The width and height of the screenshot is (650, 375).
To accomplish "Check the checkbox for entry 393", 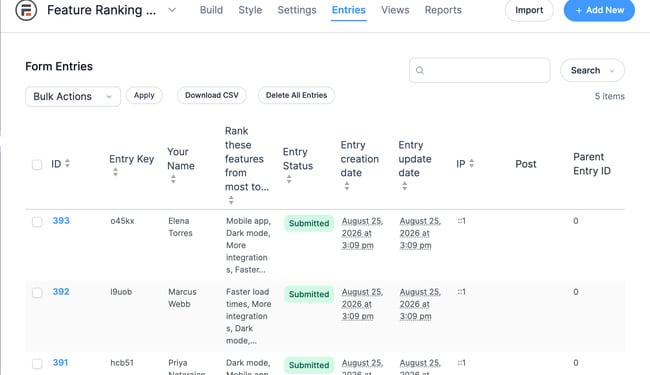I will pyautogui.click(x=37, y=222).
